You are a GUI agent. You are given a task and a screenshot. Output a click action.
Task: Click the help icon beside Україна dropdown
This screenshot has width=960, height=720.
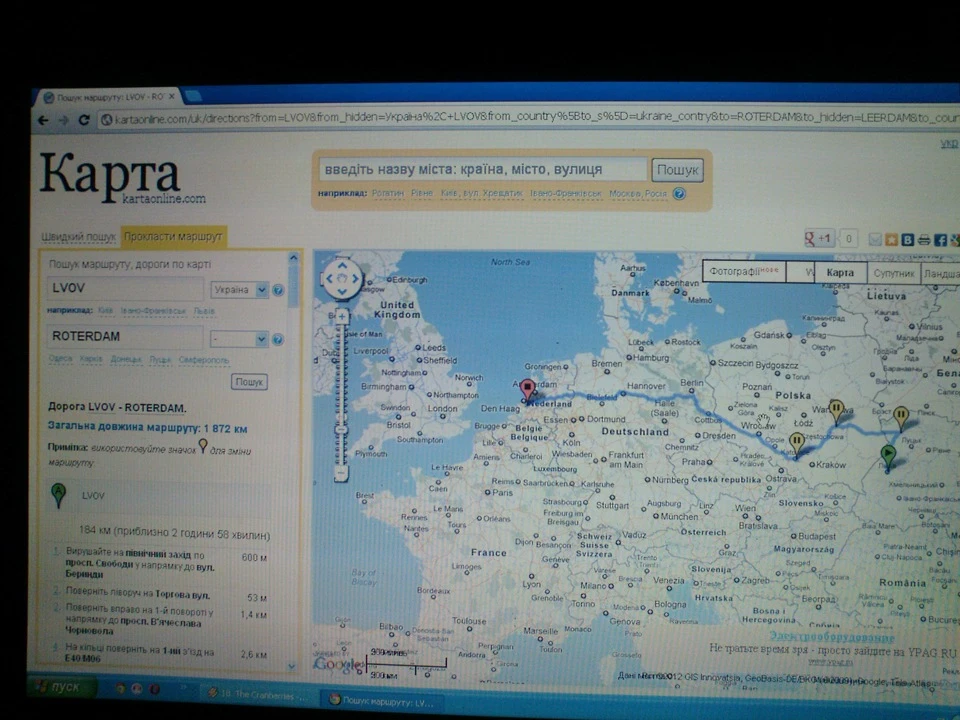(278, 290)
